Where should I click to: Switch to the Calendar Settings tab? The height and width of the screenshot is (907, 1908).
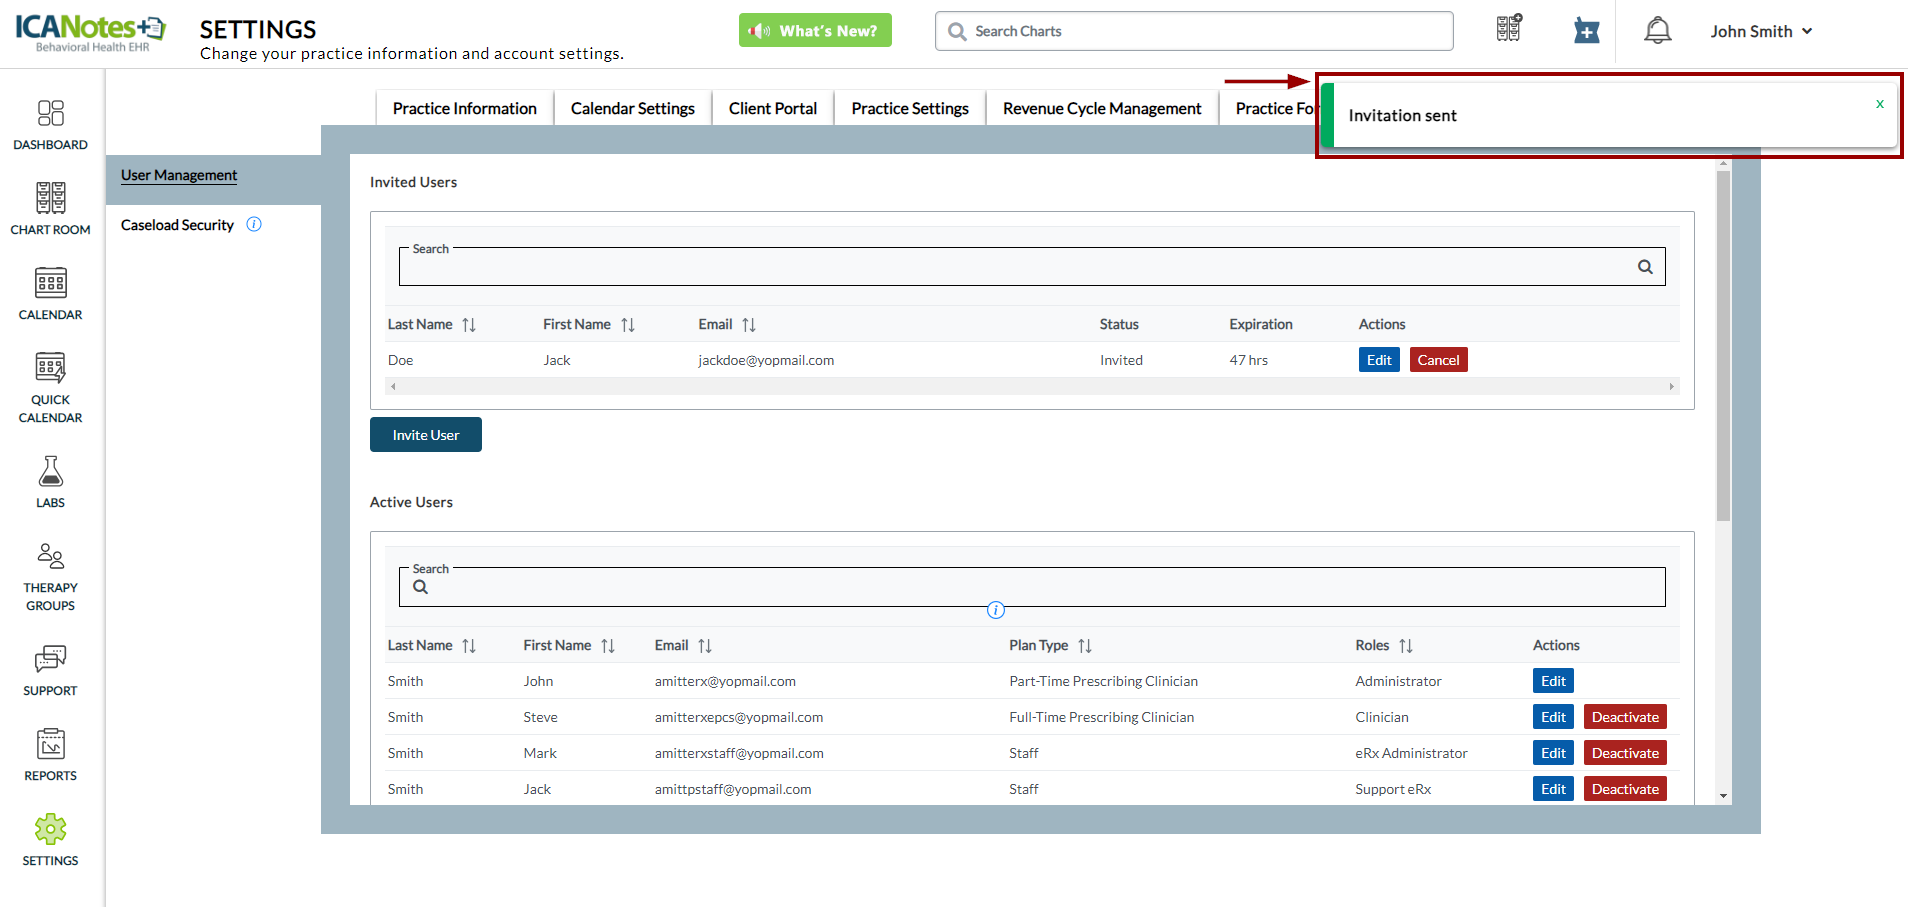click(x=632, y=108)
